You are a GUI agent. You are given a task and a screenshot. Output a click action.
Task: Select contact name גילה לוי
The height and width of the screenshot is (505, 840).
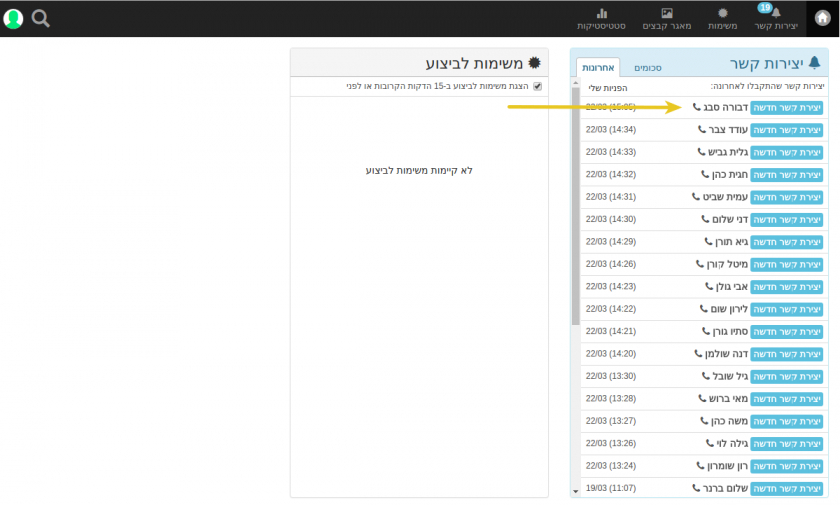click(x=732, y=443)
